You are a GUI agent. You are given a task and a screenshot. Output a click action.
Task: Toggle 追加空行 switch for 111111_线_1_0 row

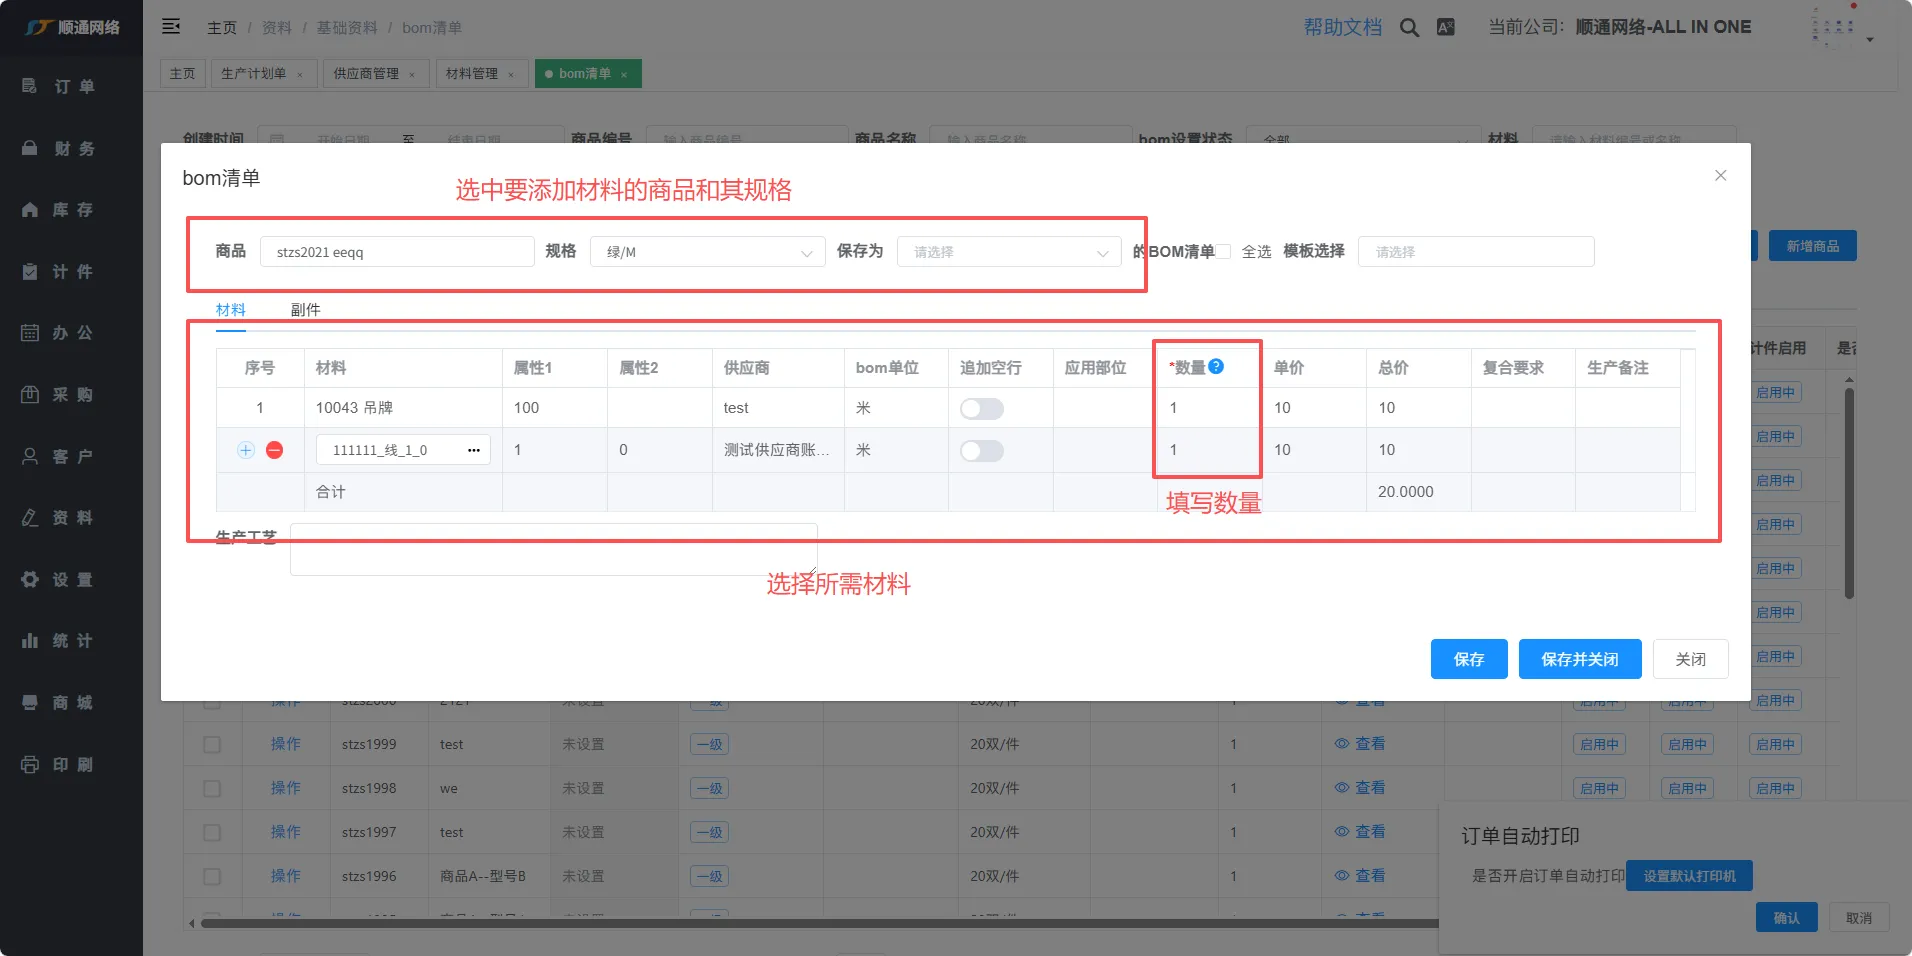(x=981, y=450)
